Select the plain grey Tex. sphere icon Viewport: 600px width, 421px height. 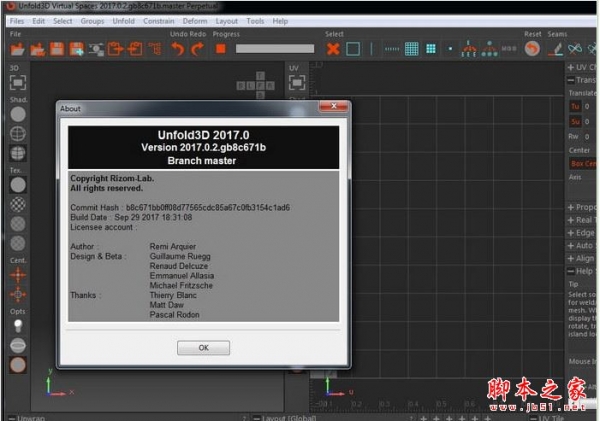[18, 185]
